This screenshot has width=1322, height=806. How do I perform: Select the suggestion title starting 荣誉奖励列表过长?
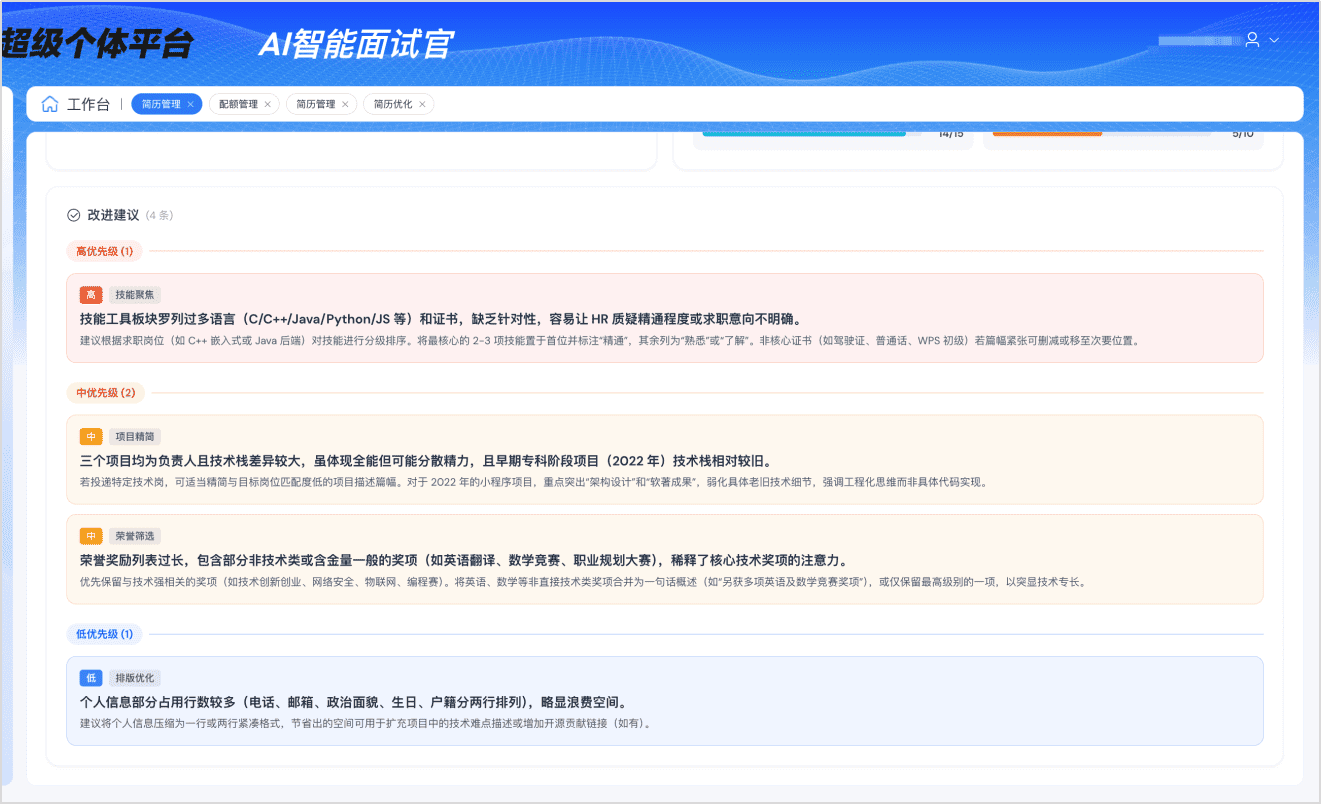(x=464, y=560)
